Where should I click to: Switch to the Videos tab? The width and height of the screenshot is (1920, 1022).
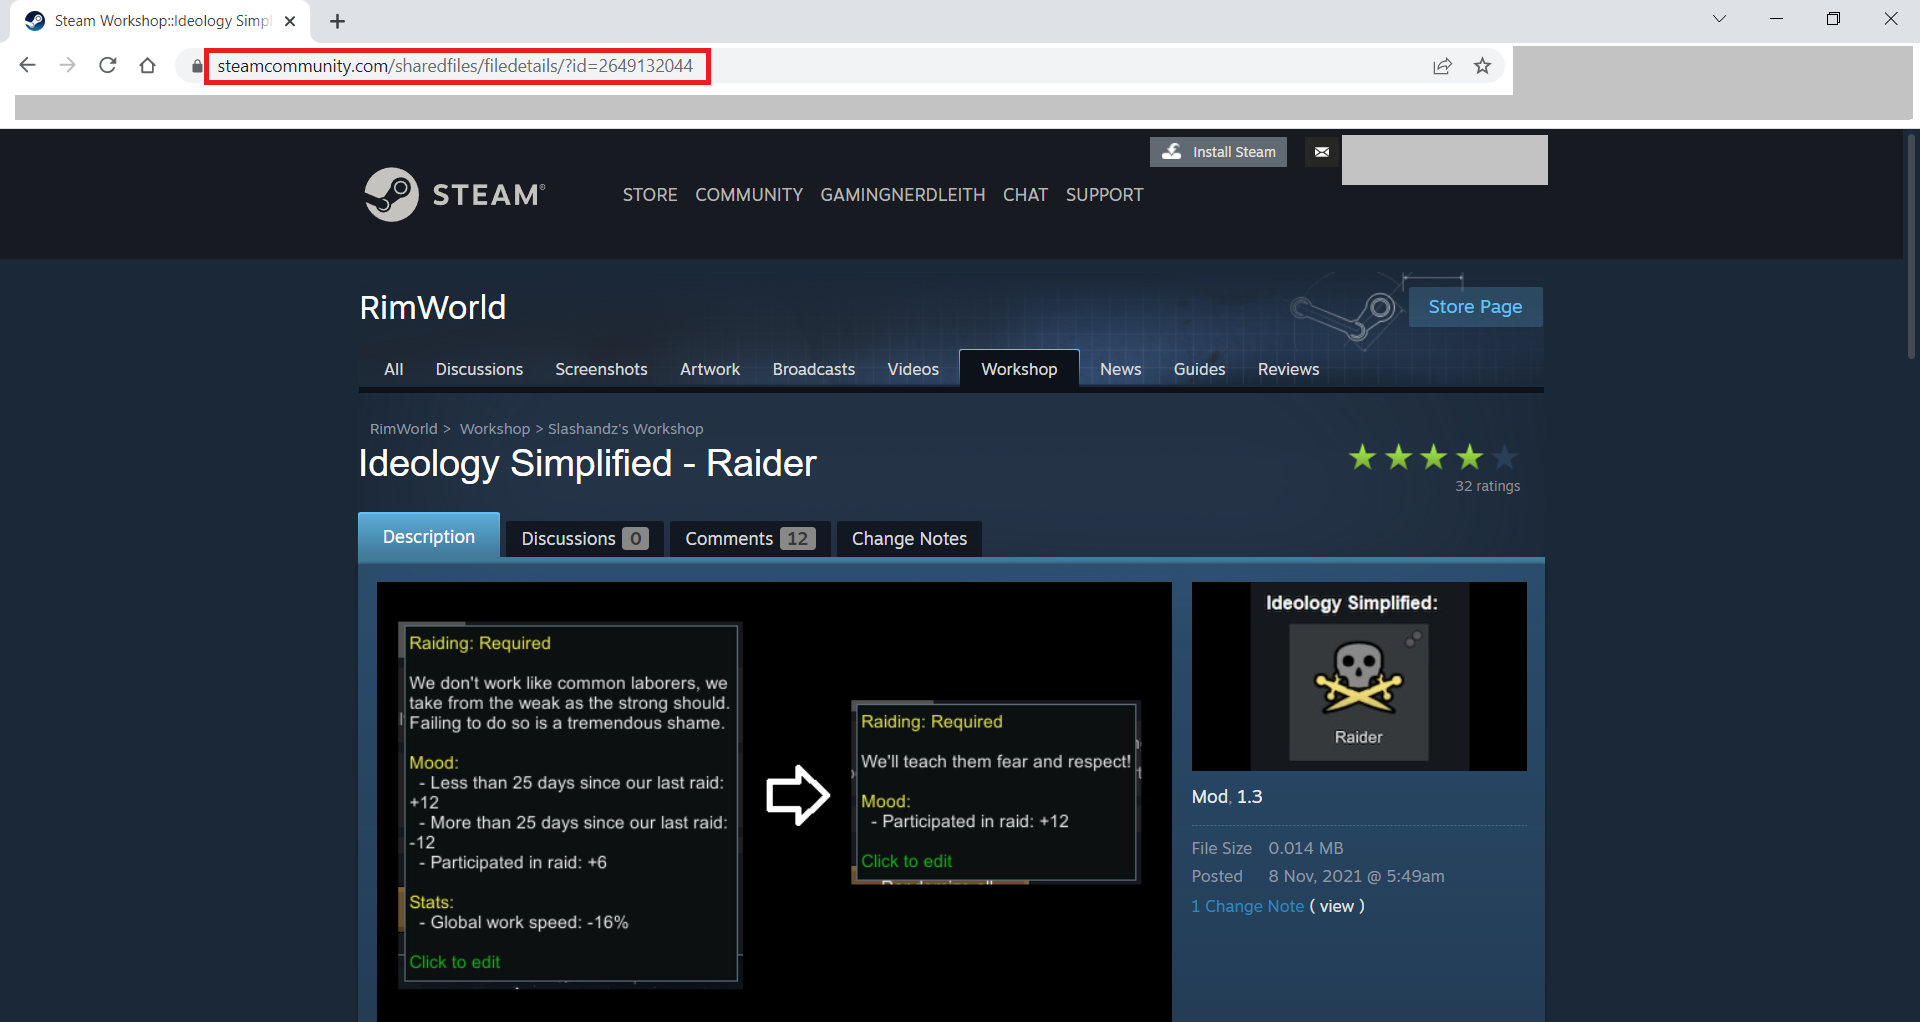pyautogui.click(x=913, y=369)
